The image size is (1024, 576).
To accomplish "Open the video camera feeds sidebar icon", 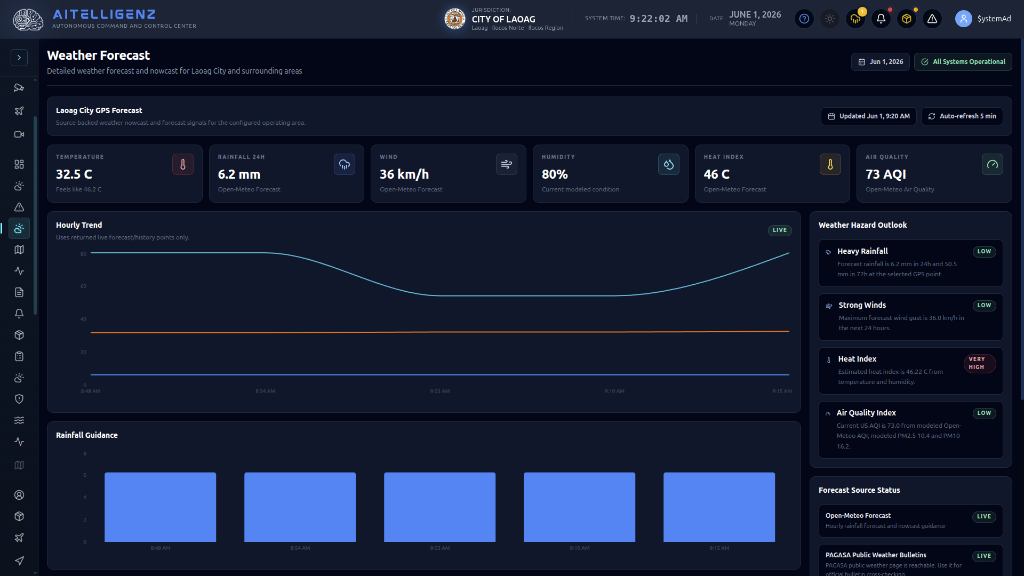I will click(19, 135).
